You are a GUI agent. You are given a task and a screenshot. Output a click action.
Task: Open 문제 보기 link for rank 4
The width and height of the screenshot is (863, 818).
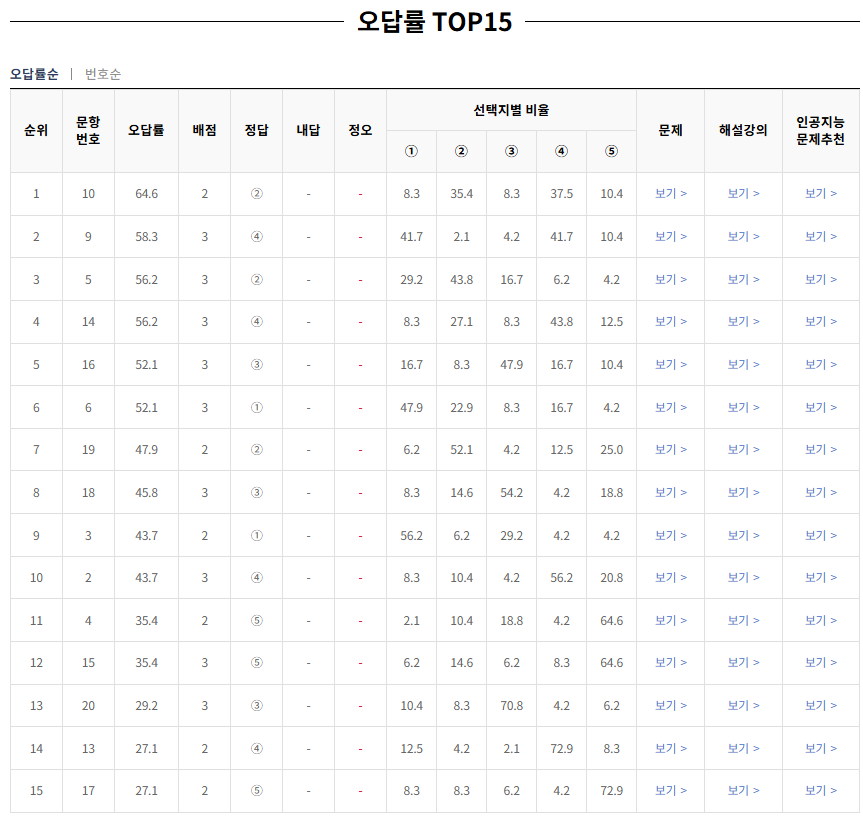[670, 321]
